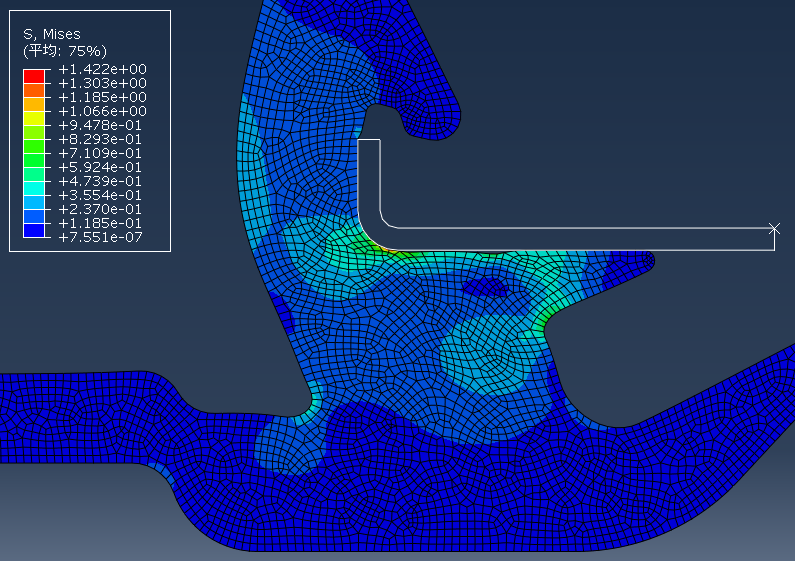Click the yellow legend color band

pyautogui.click(x=34, y=118)
